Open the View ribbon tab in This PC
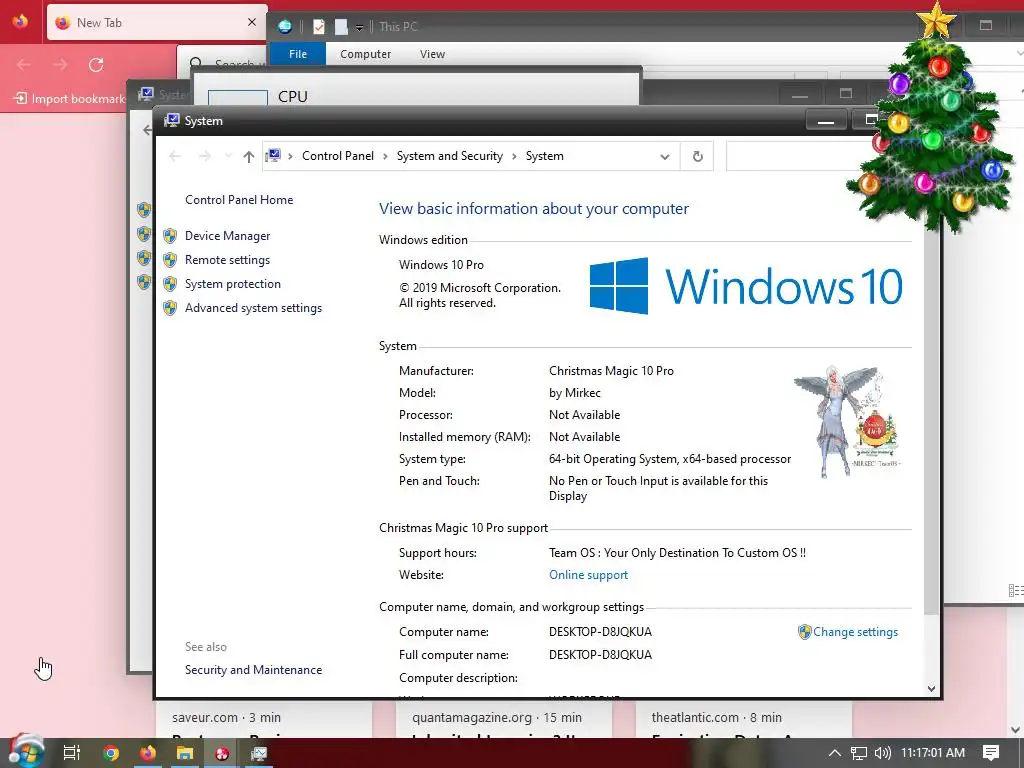The width and height of the screenshot is (1024, 768). (x=432, y=54)
